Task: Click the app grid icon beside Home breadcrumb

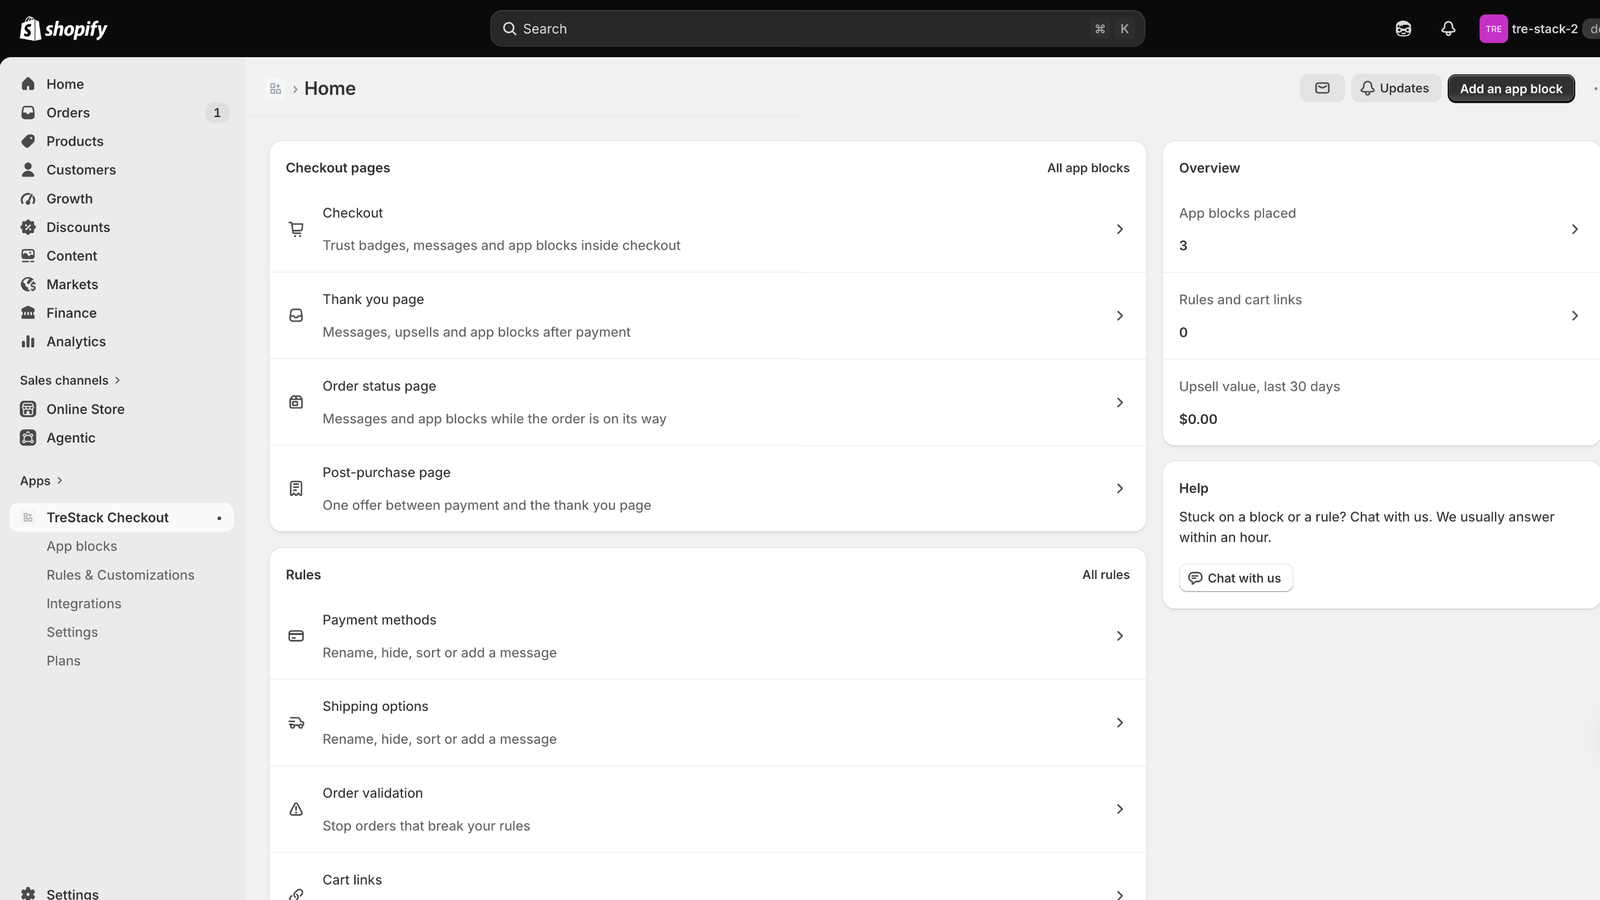Action: pyautogui.click(x=275, y=89)
